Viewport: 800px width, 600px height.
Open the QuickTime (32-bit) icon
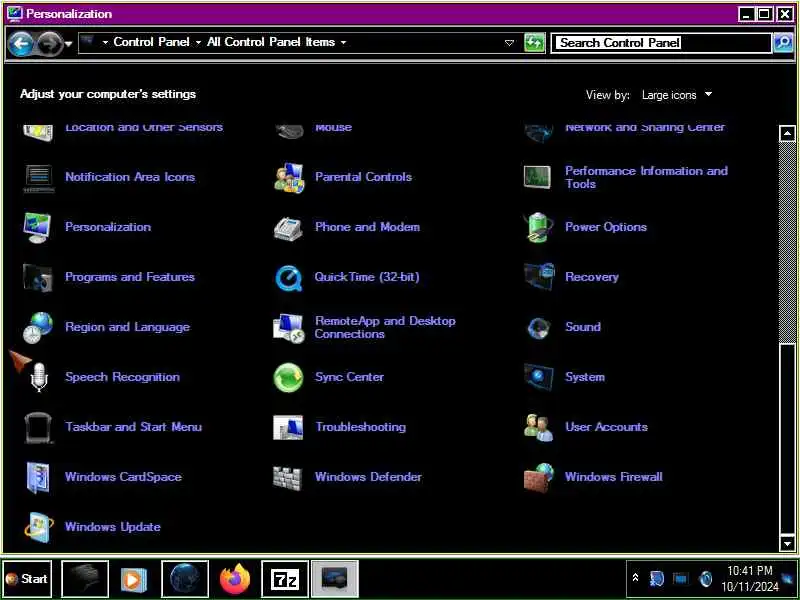pyautogui.click(x=289, y=278)
